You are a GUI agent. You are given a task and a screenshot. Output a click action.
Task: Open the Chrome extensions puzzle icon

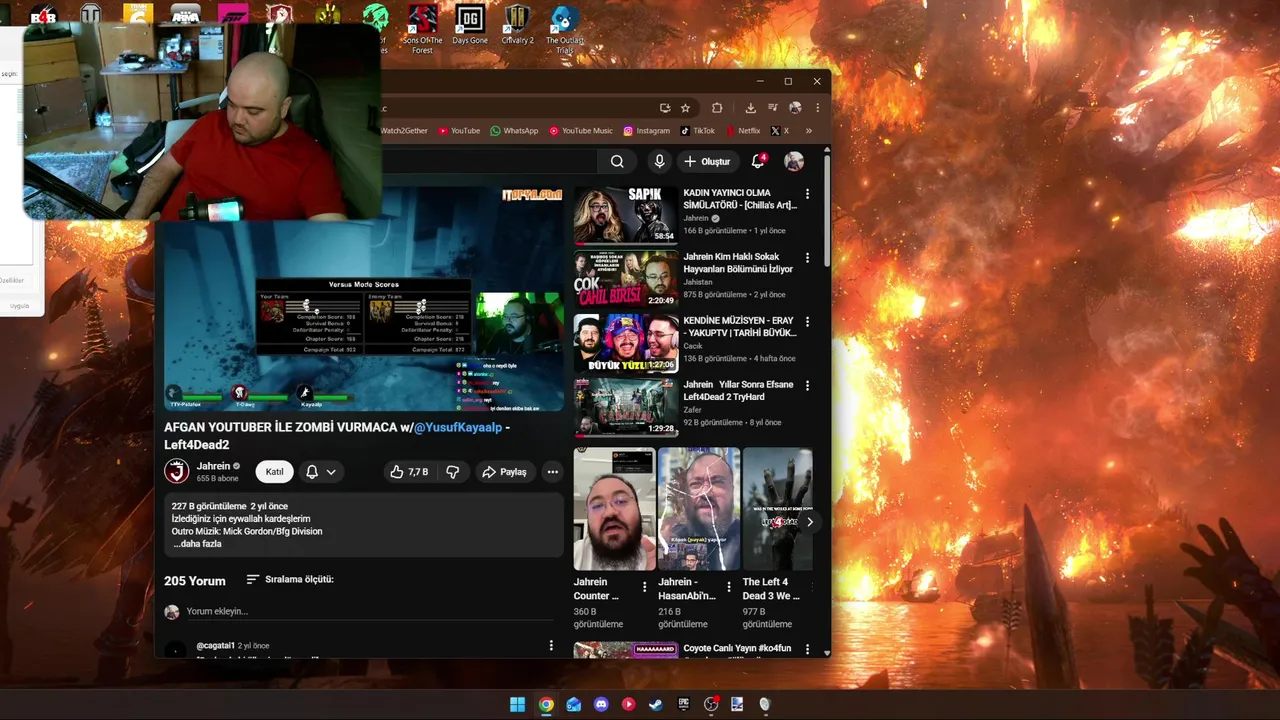click(717, 108)
